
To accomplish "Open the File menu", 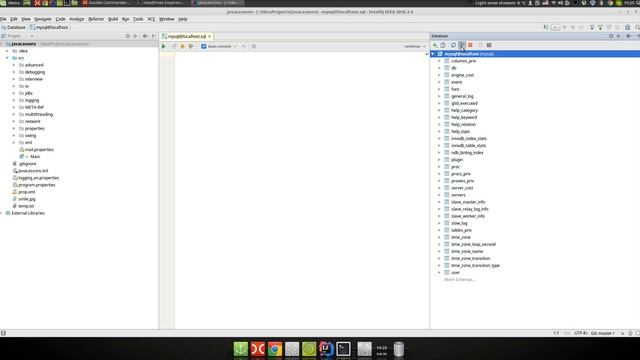I will [3, 19].
